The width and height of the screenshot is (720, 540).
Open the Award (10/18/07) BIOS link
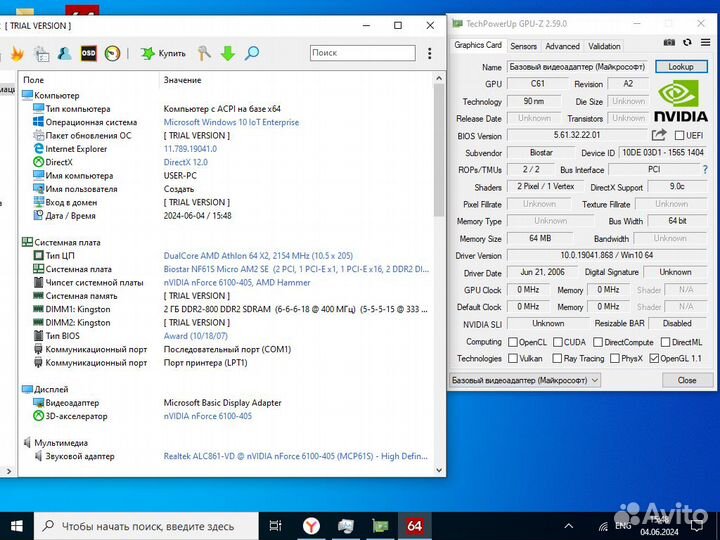point(196,336)
